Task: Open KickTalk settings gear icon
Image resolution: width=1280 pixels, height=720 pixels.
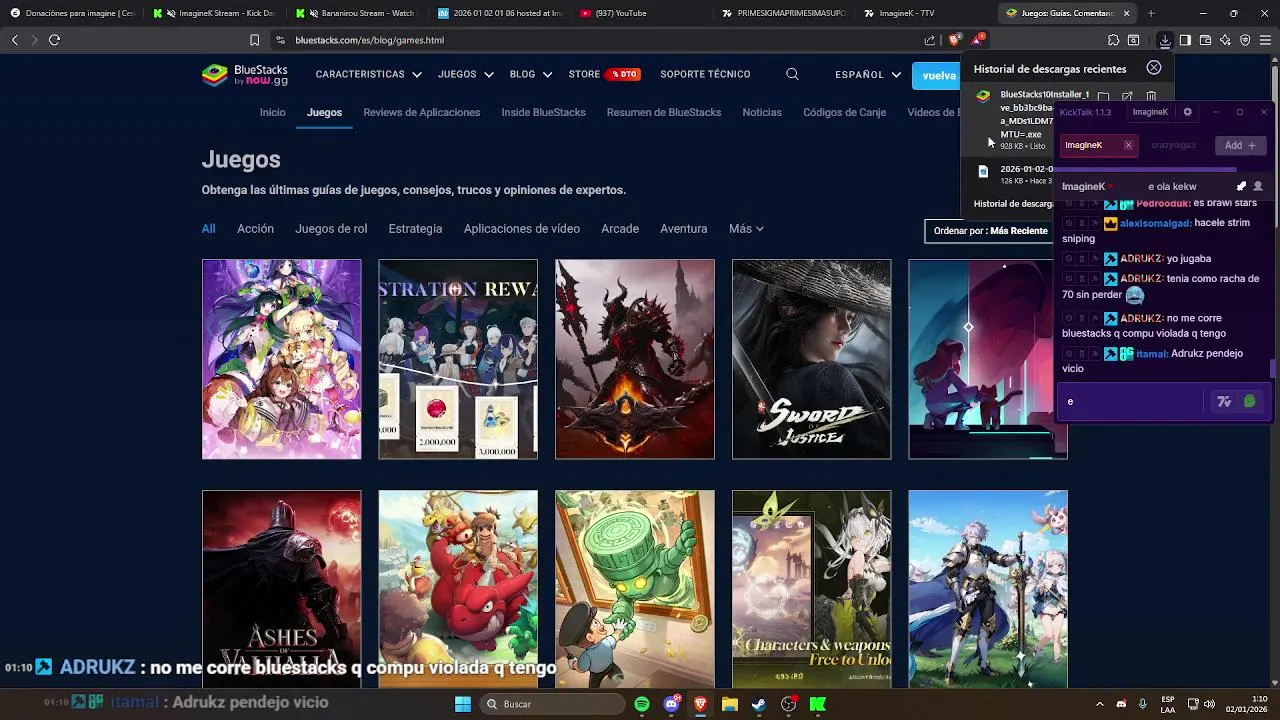Action: 1187,112
